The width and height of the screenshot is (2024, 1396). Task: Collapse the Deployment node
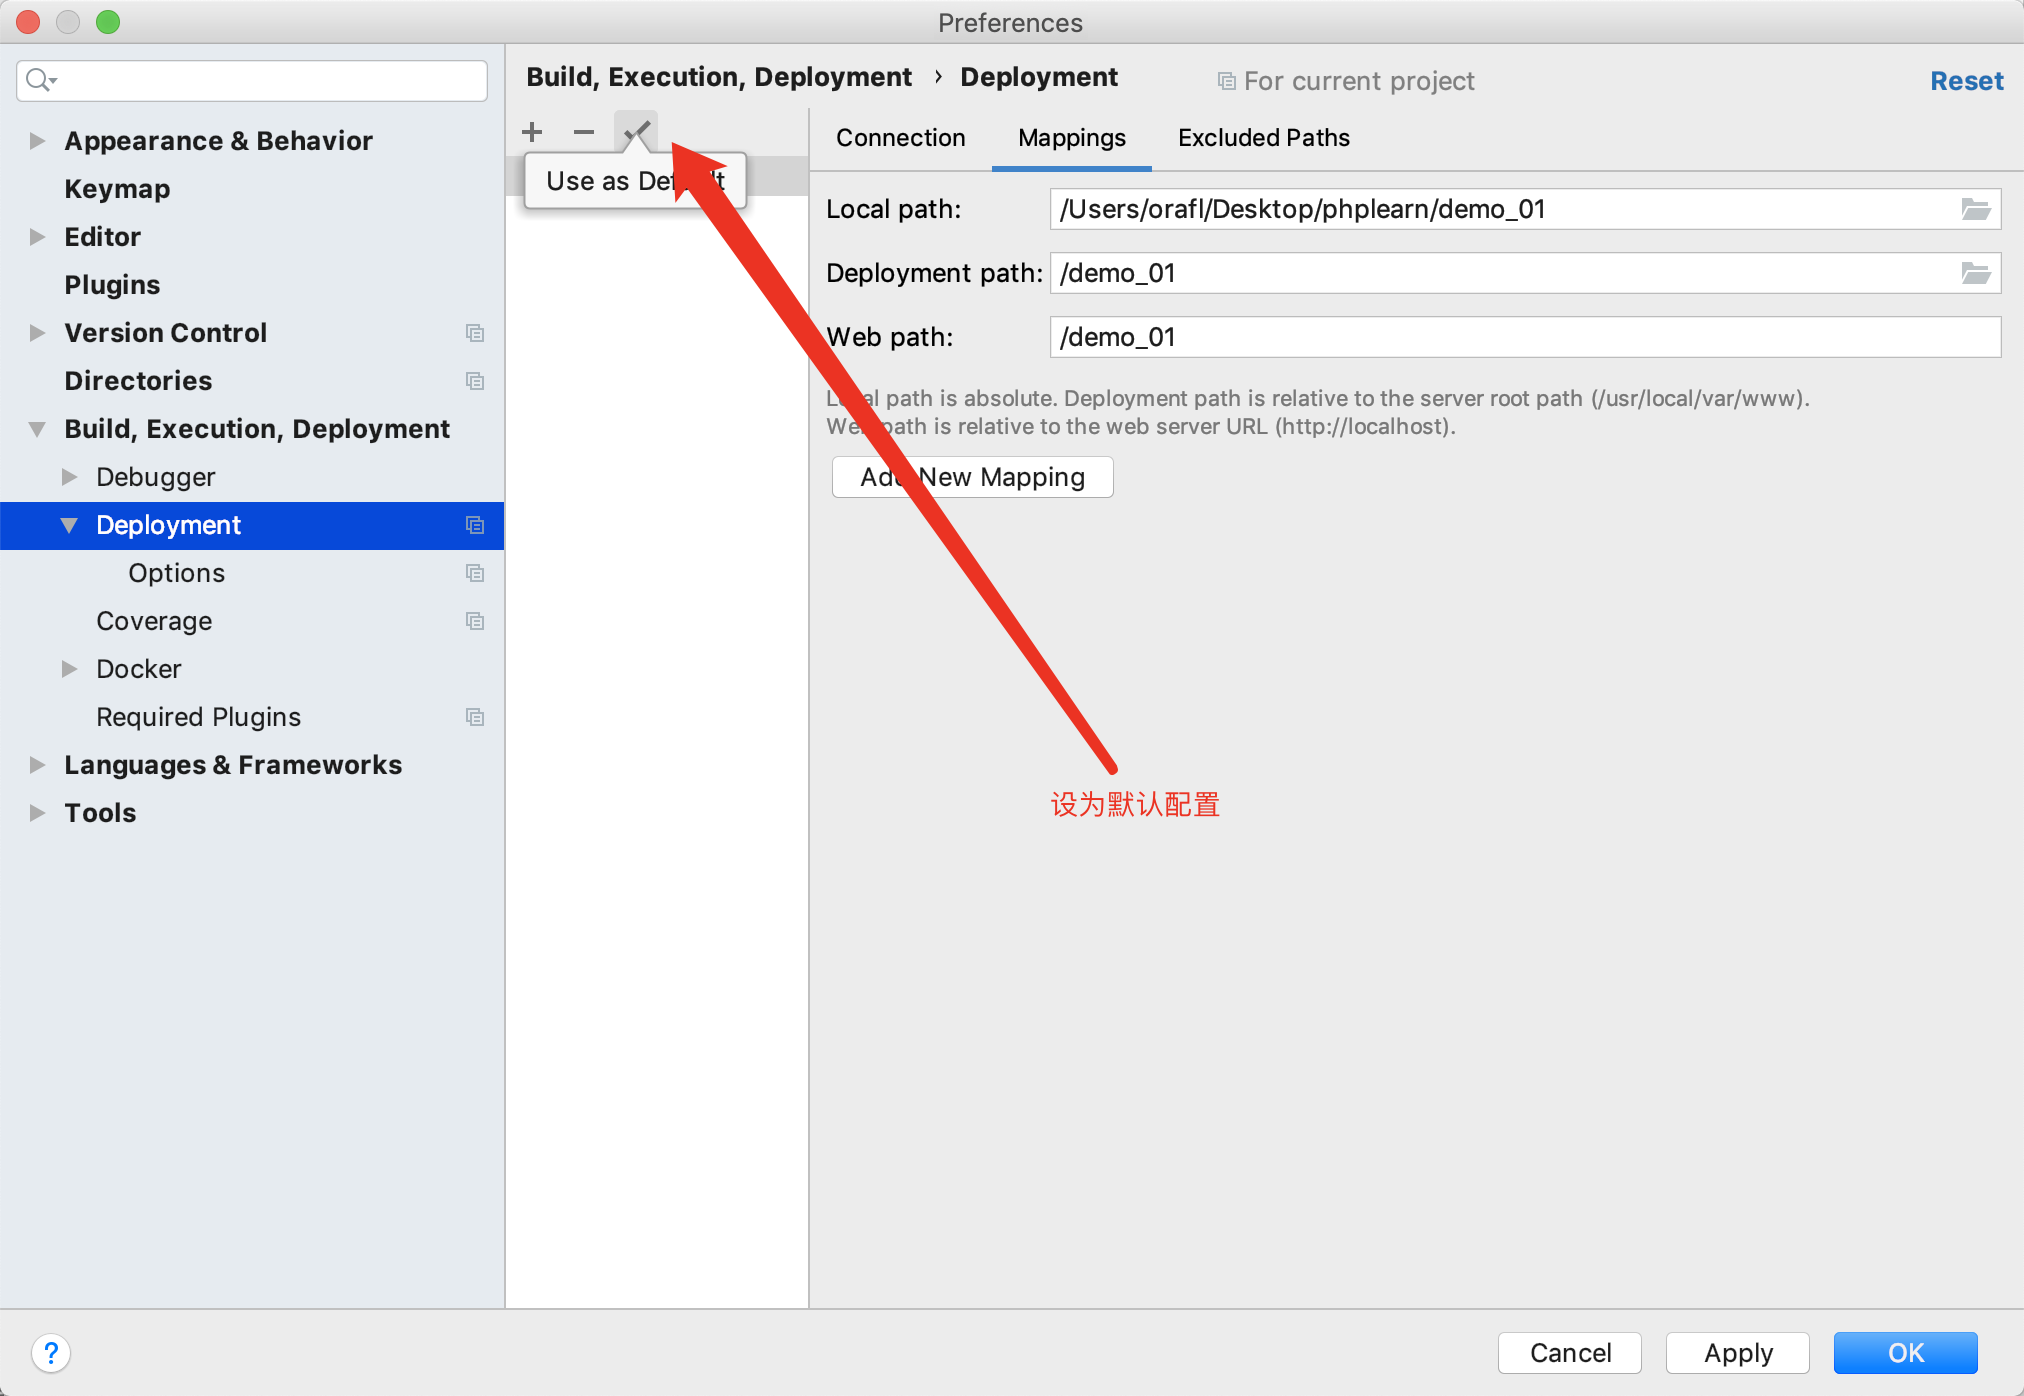tap(69, 525)
